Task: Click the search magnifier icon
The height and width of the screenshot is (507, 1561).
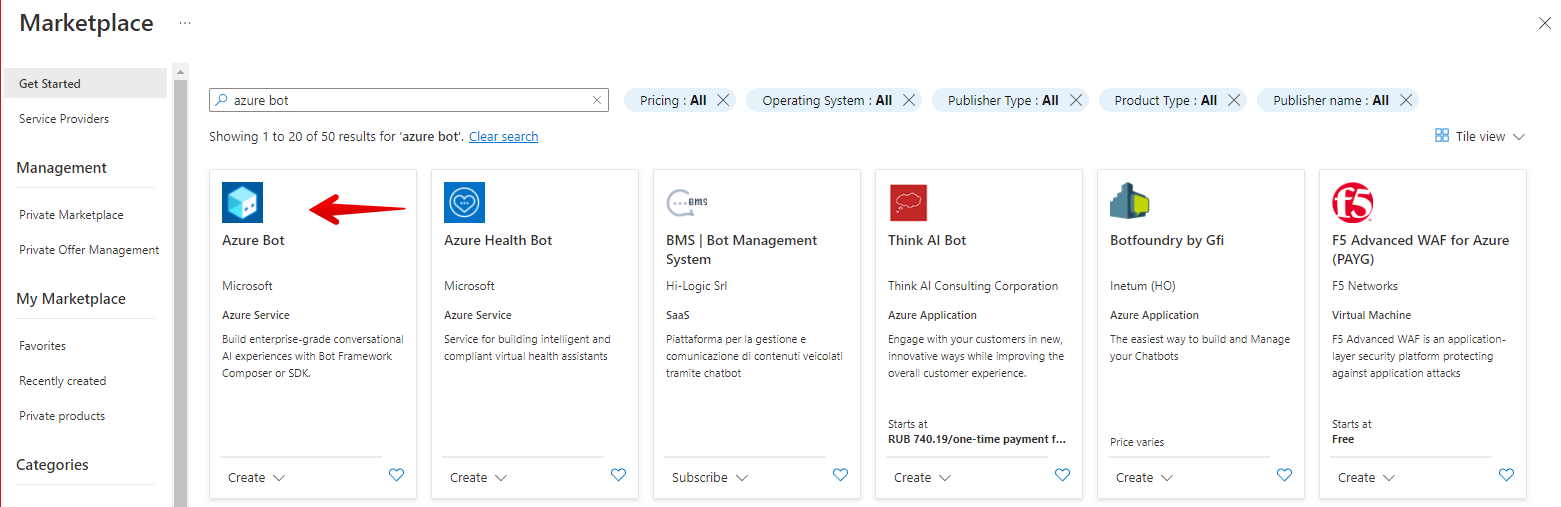Action: click(222, 100)
